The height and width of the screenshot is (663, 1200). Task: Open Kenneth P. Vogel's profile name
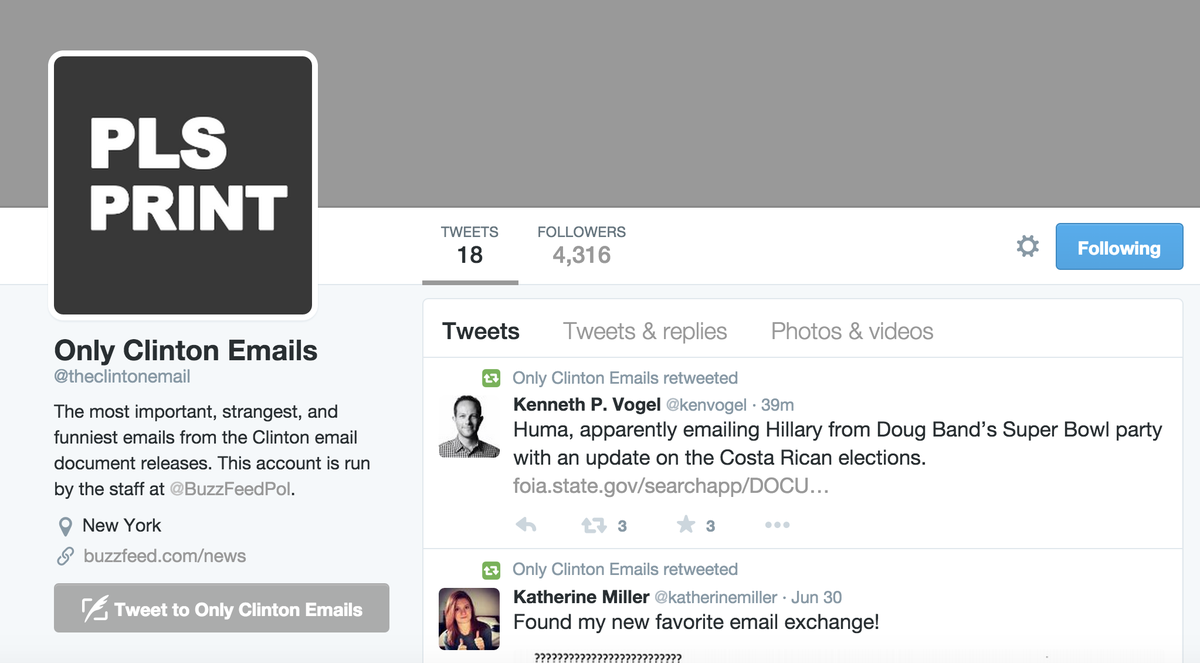(587, 404)
